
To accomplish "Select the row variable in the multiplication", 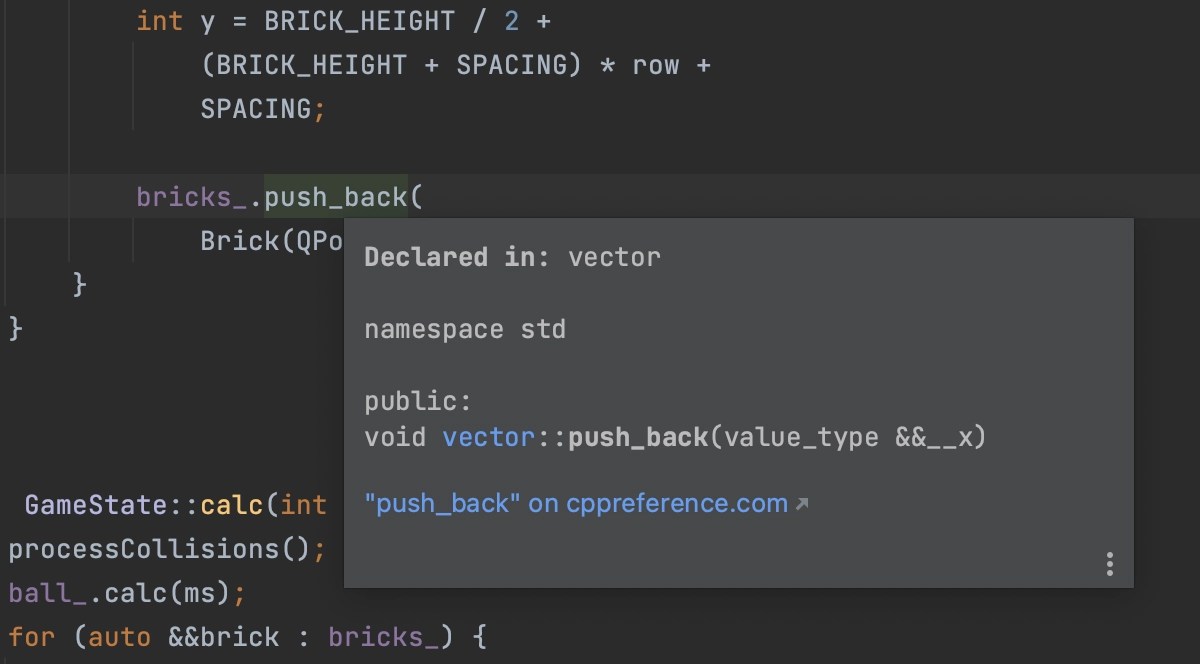I will pos(655,64).
